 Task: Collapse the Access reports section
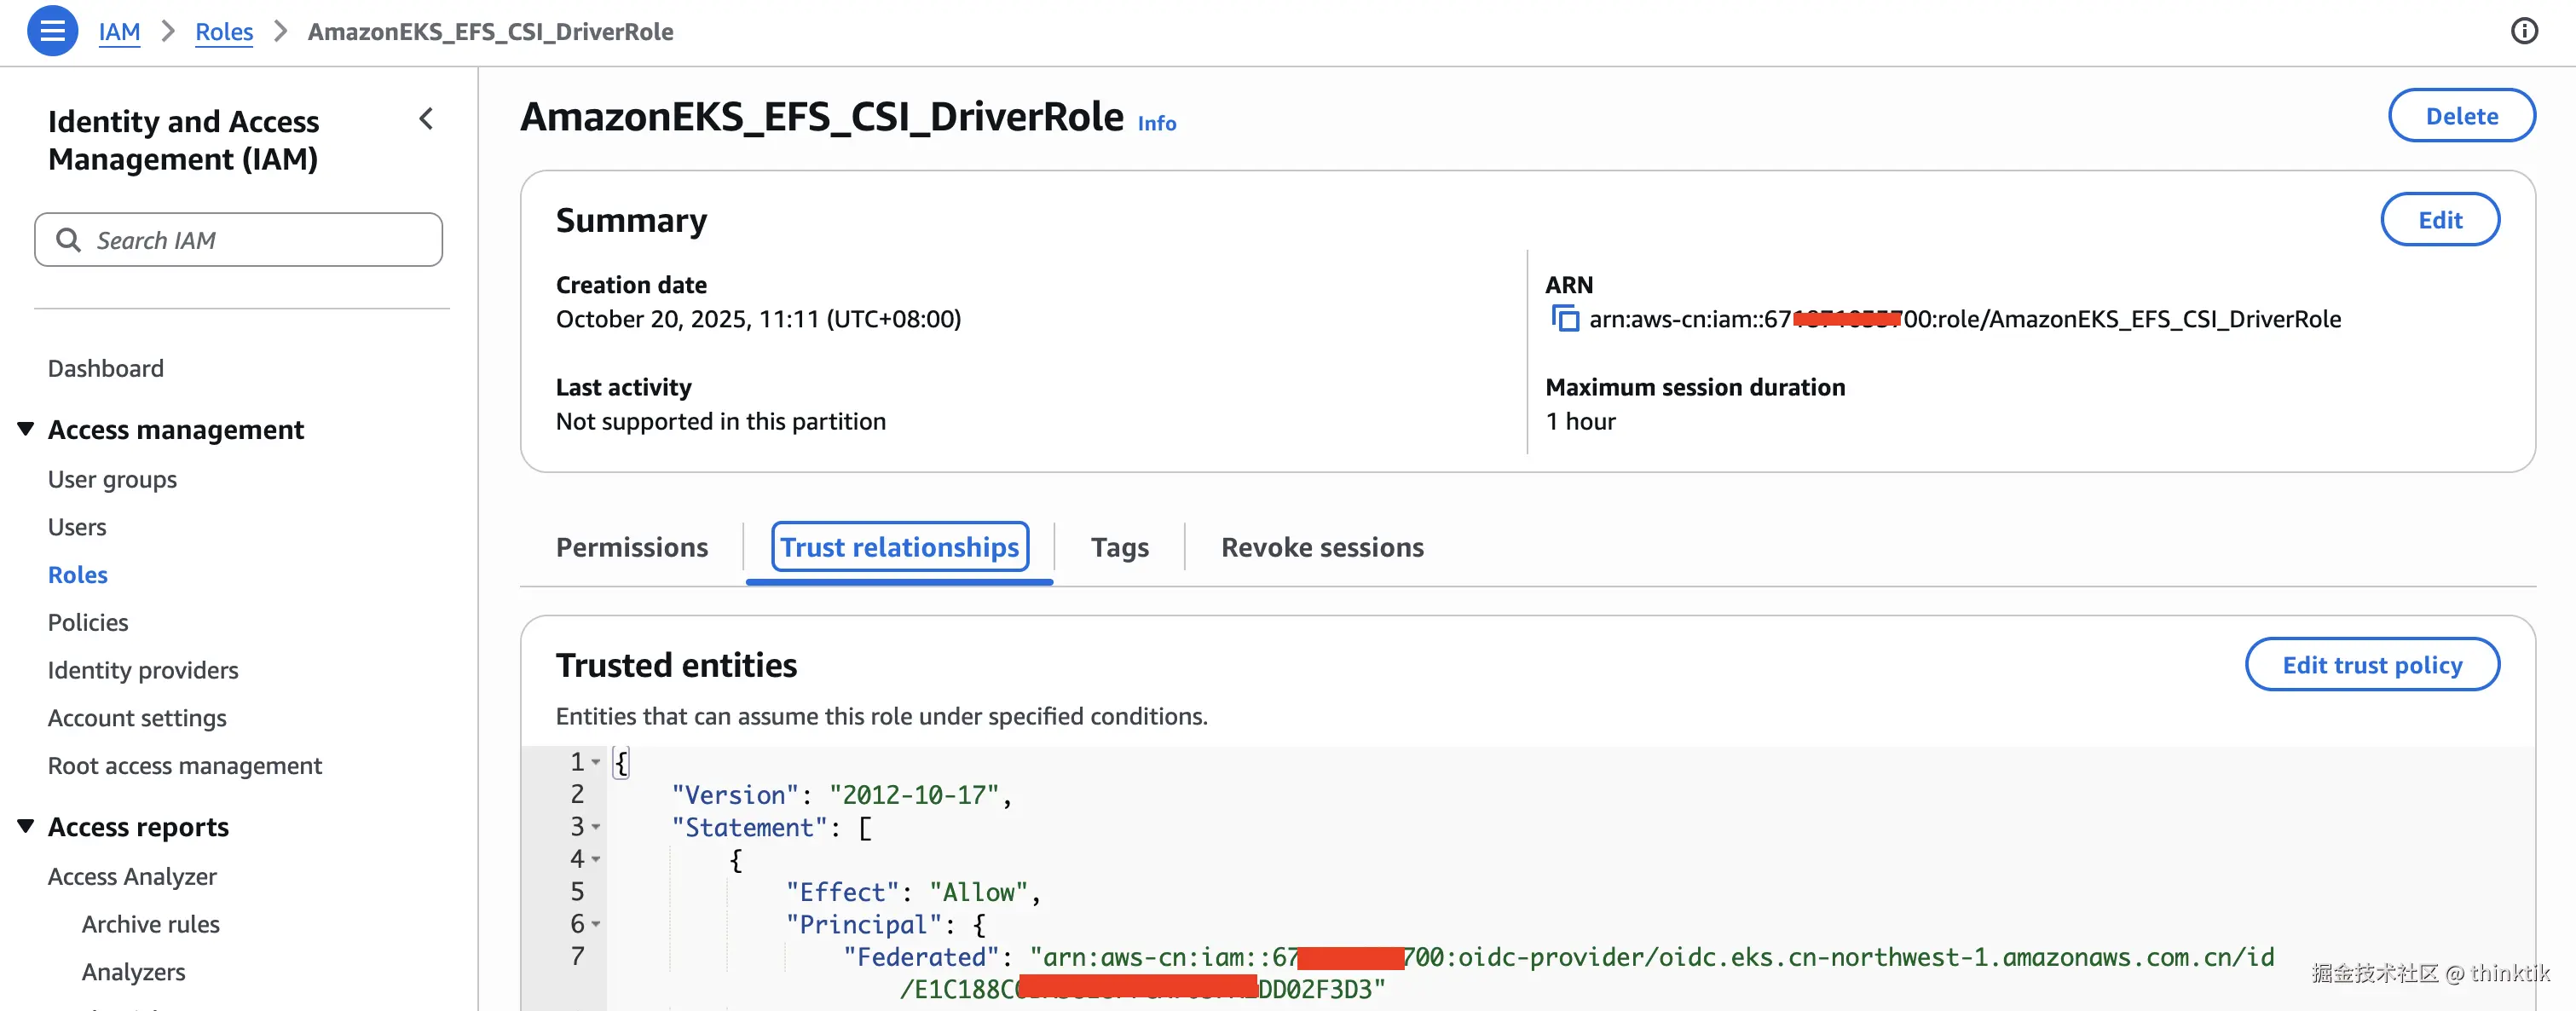tap(26, 826)
